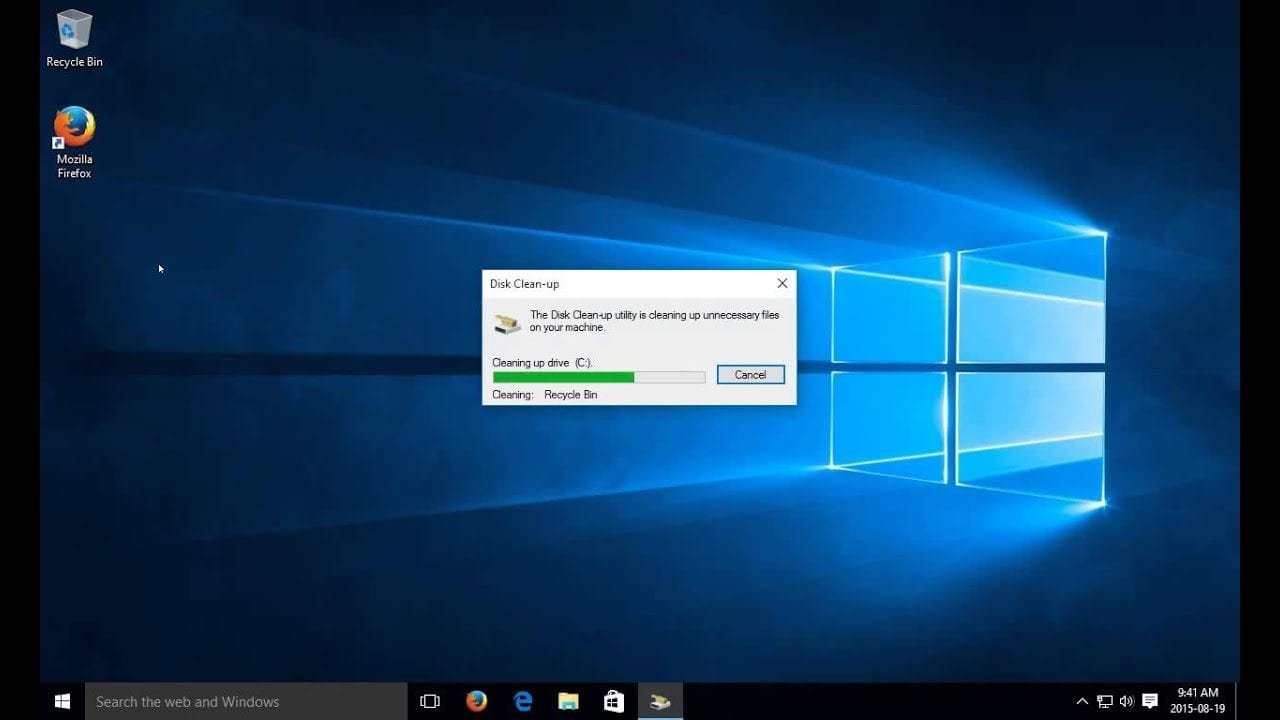This screenshot has width=1280, height=720.
Task: Click the Disk Clean-up drive icon in dialog
Action: click(506, 322)
